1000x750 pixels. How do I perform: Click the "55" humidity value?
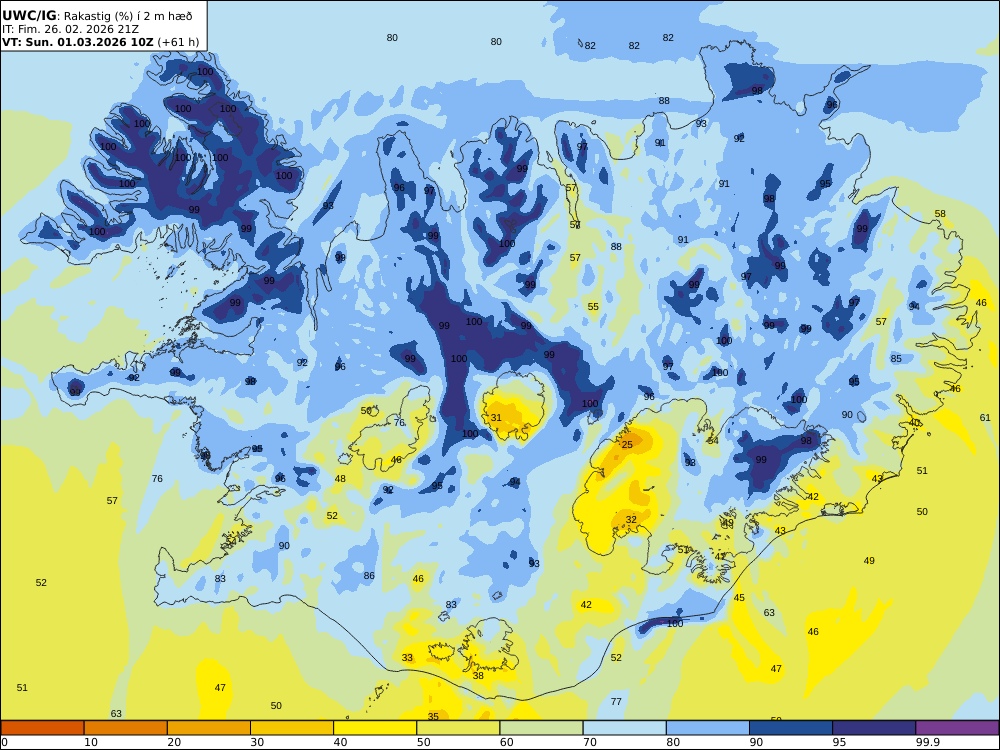[593, 307]
